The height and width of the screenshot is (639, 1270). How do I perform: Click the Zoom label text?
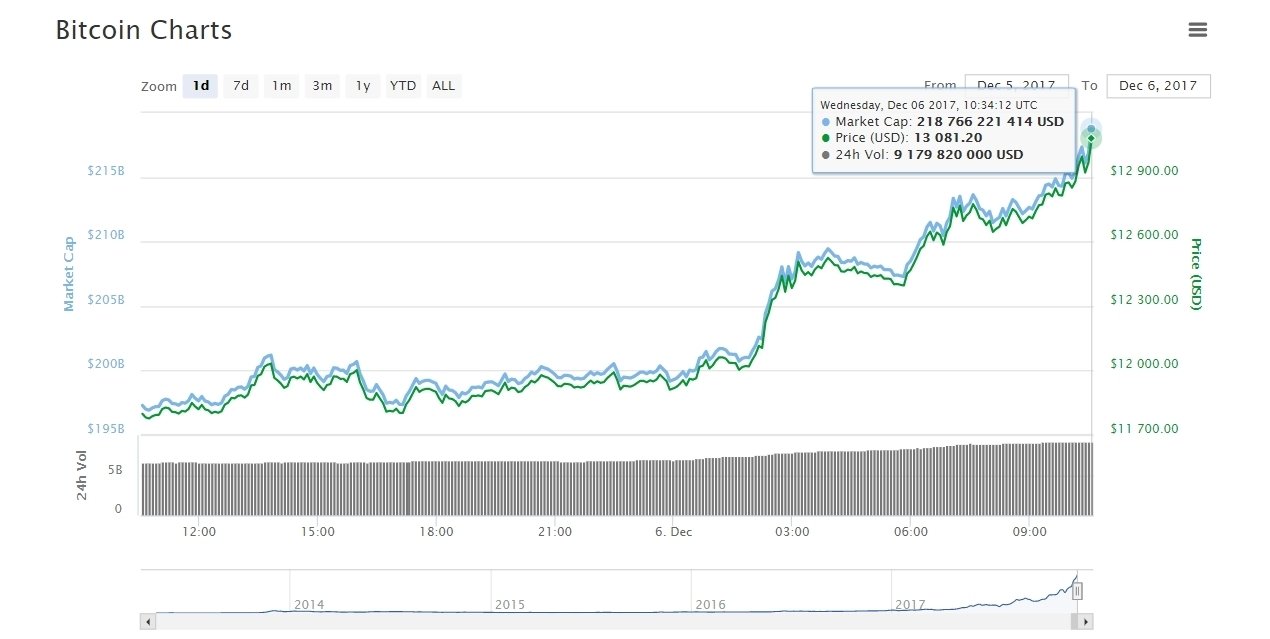click(x=159, y=87)
